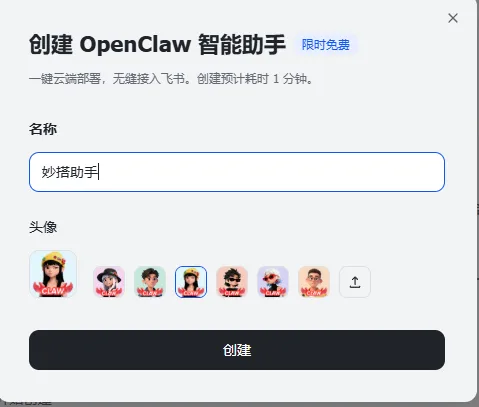Choose the white-haired avatar with red sunglasses

[x=273, y=282]
